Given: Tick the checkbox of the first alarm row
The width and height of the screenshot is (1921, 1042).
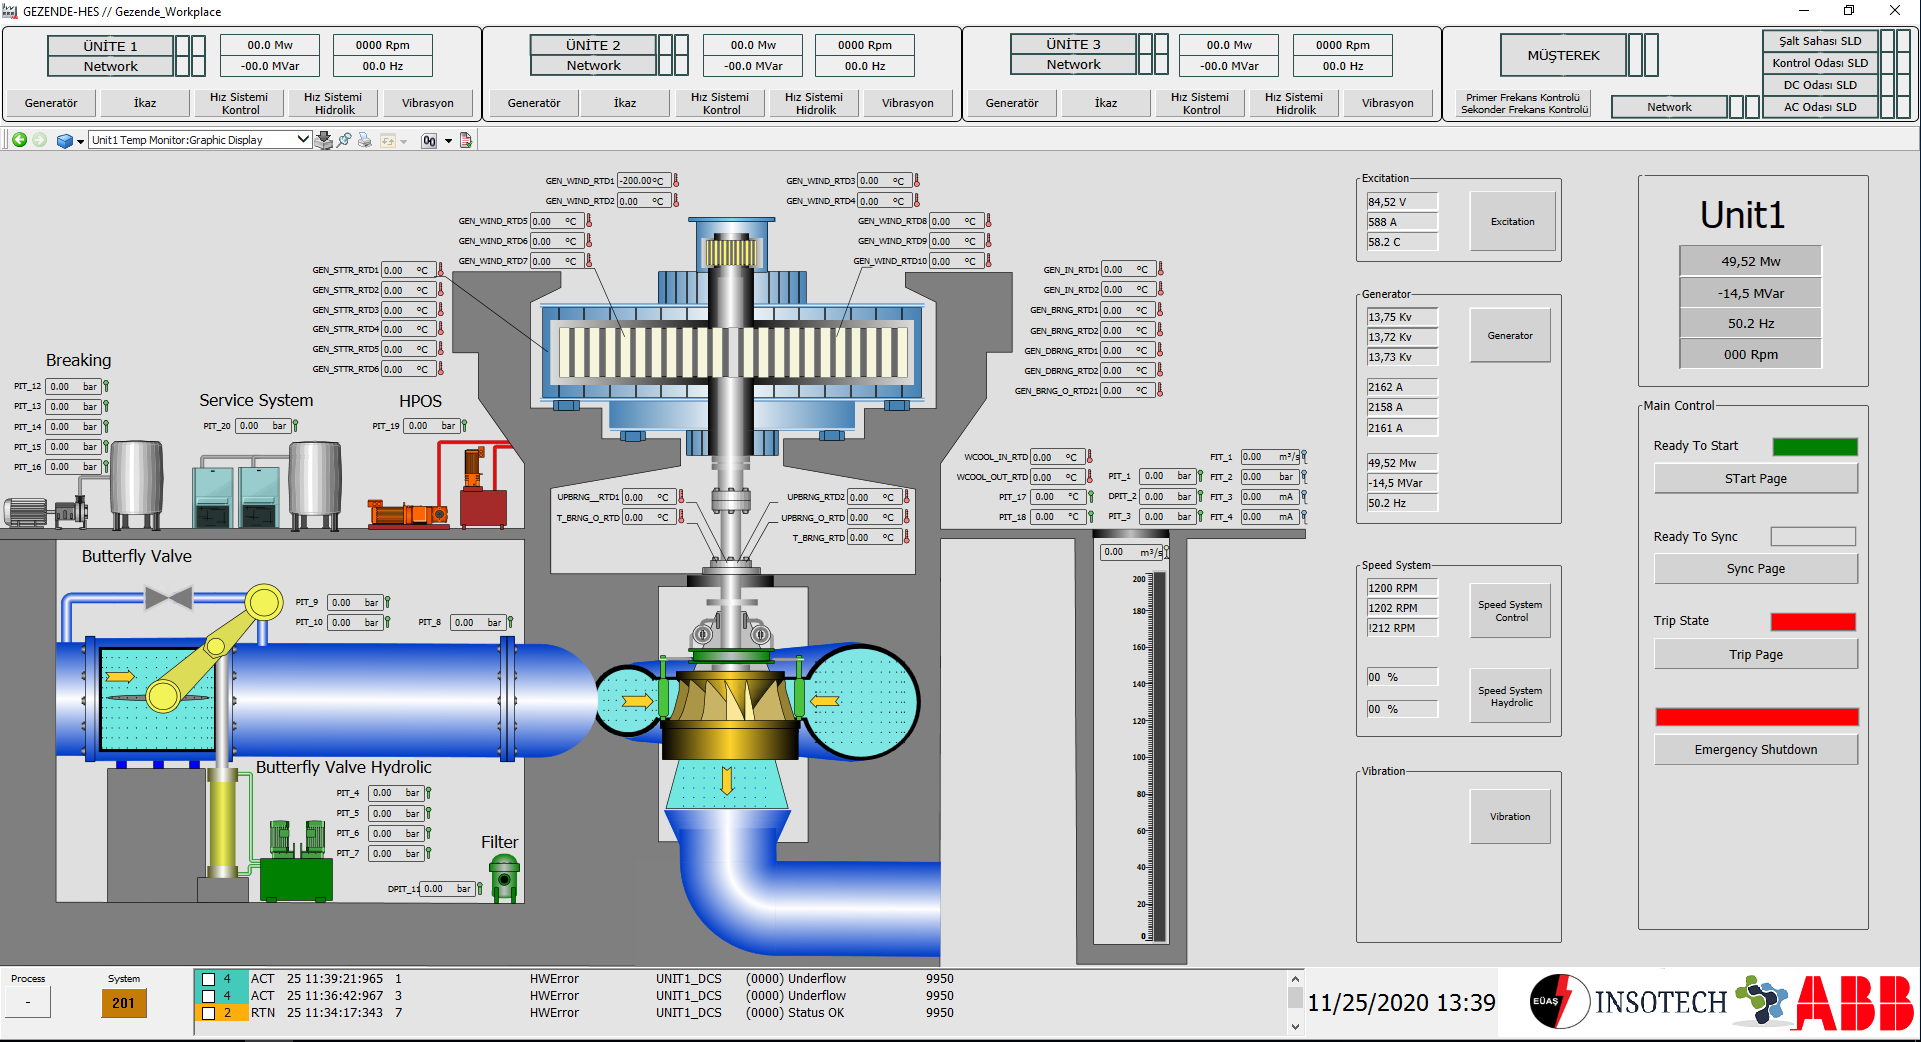Looking at the screenshot, I should 209,979.
